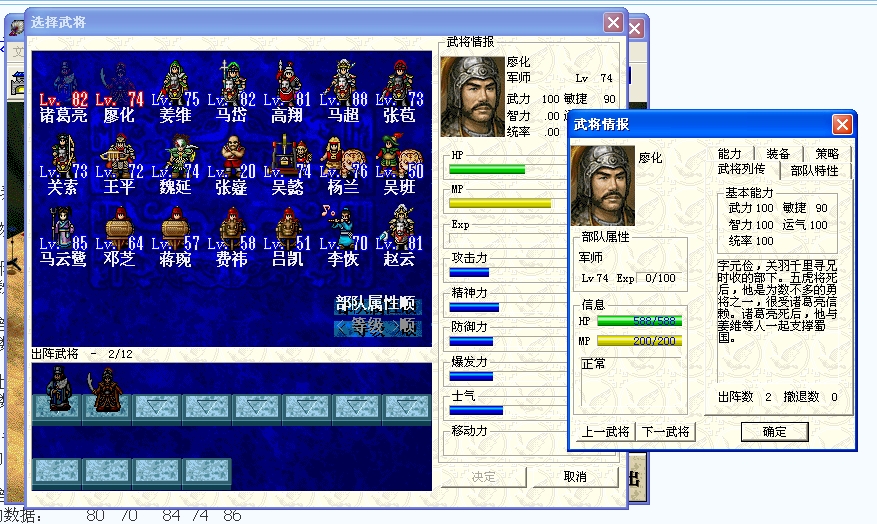Click 上一武将 button
This screenshot has height=524, width=877.
605,432
